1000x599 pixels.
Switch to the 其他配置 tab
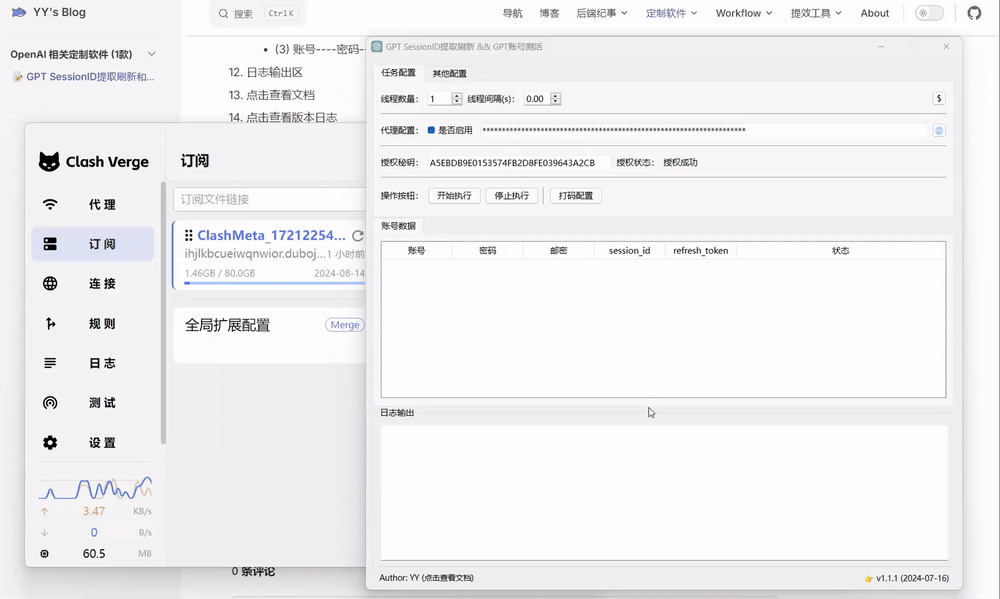tap(449, 73)
